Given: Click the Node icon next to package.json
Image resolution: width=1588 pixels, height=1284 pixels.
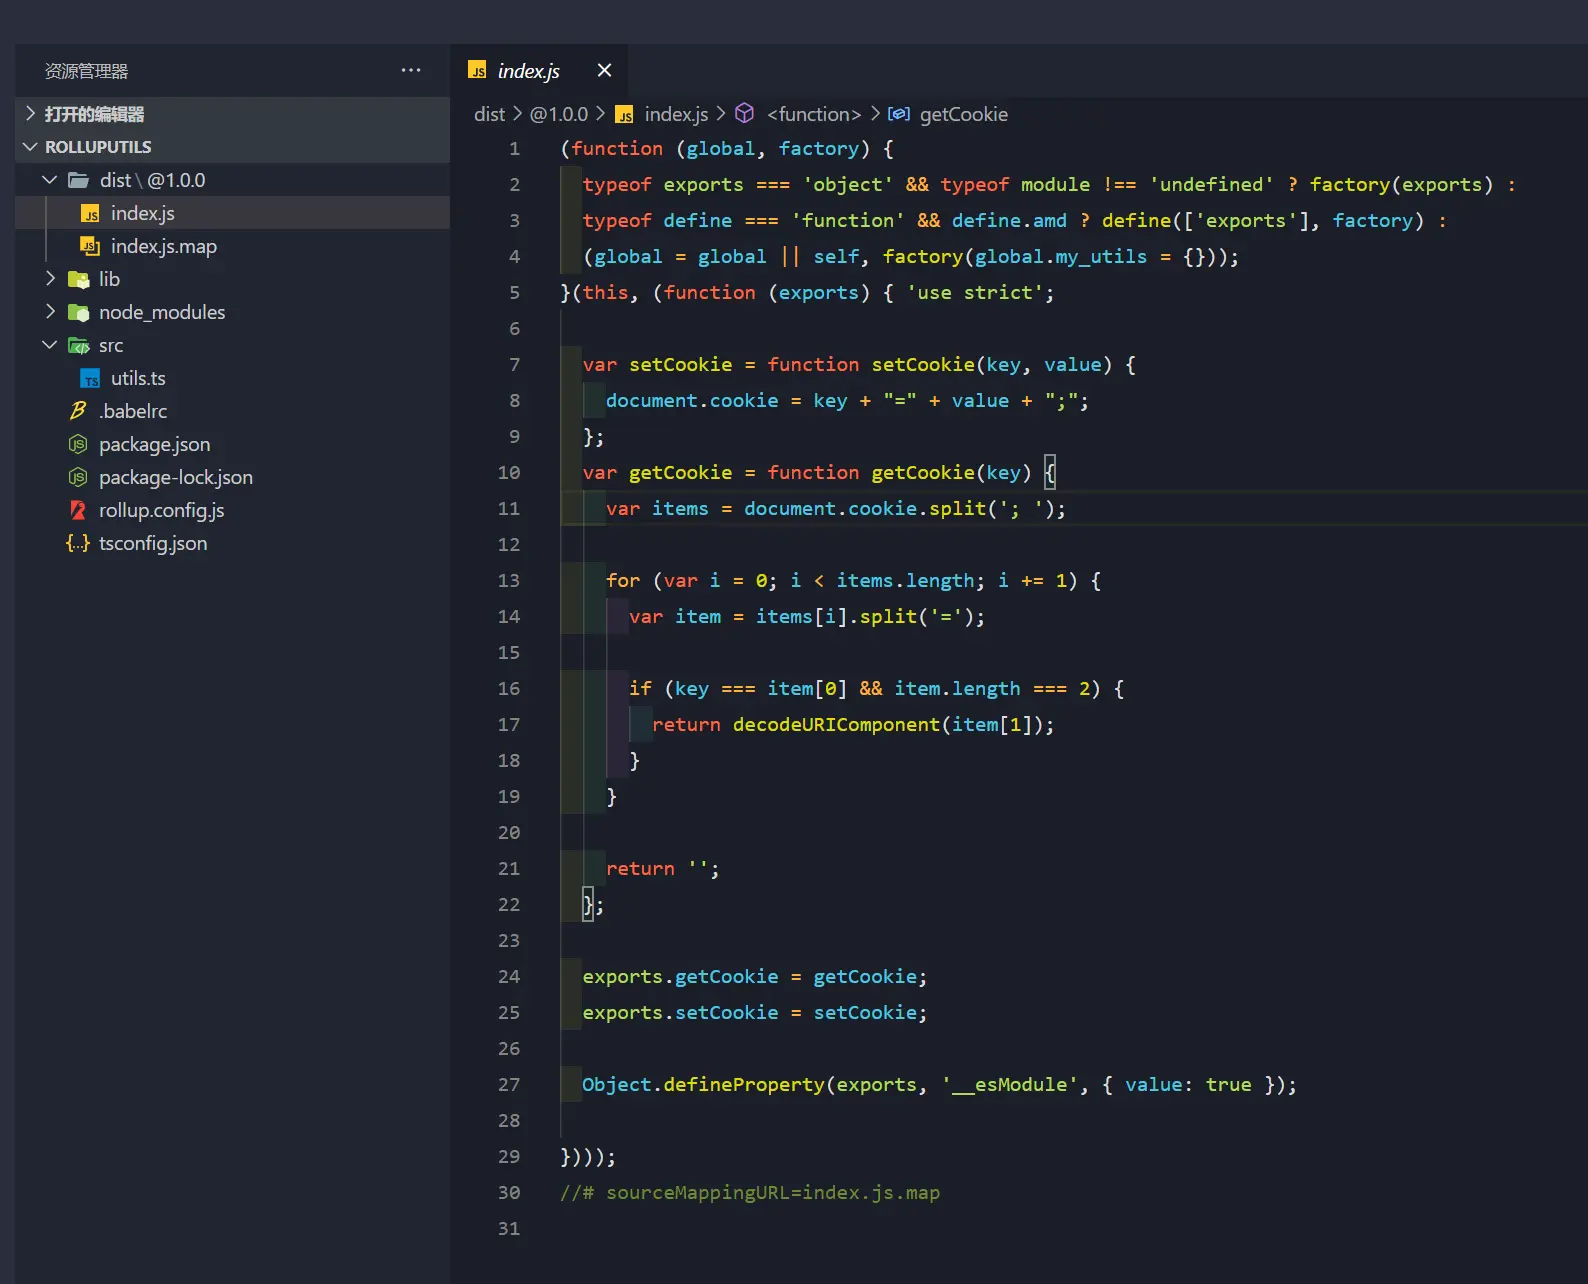Looking at the screenshot, I should (x=78, y=444).
